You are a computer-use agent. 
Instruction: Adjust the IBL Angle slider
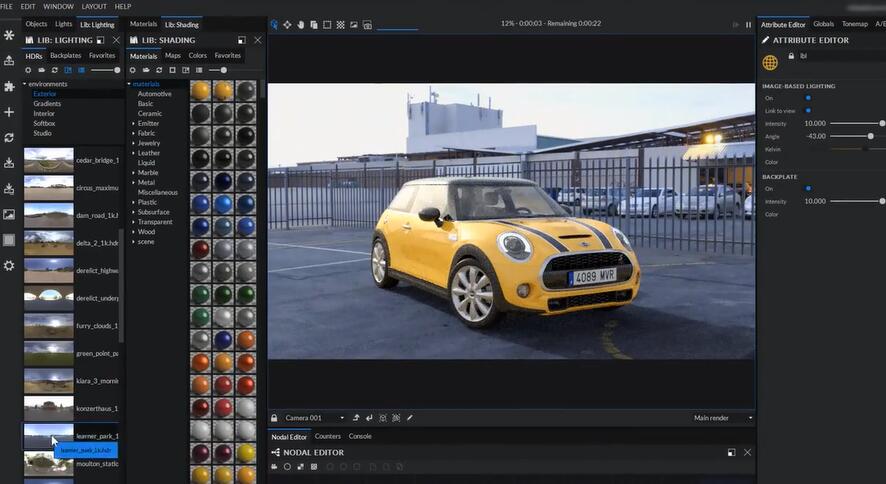tap(871, 136)
